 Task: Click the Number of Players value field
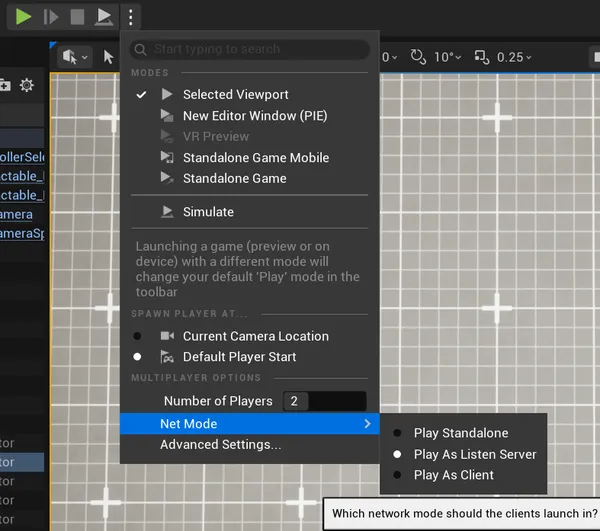pyautogui.click(x=324, y=401)
